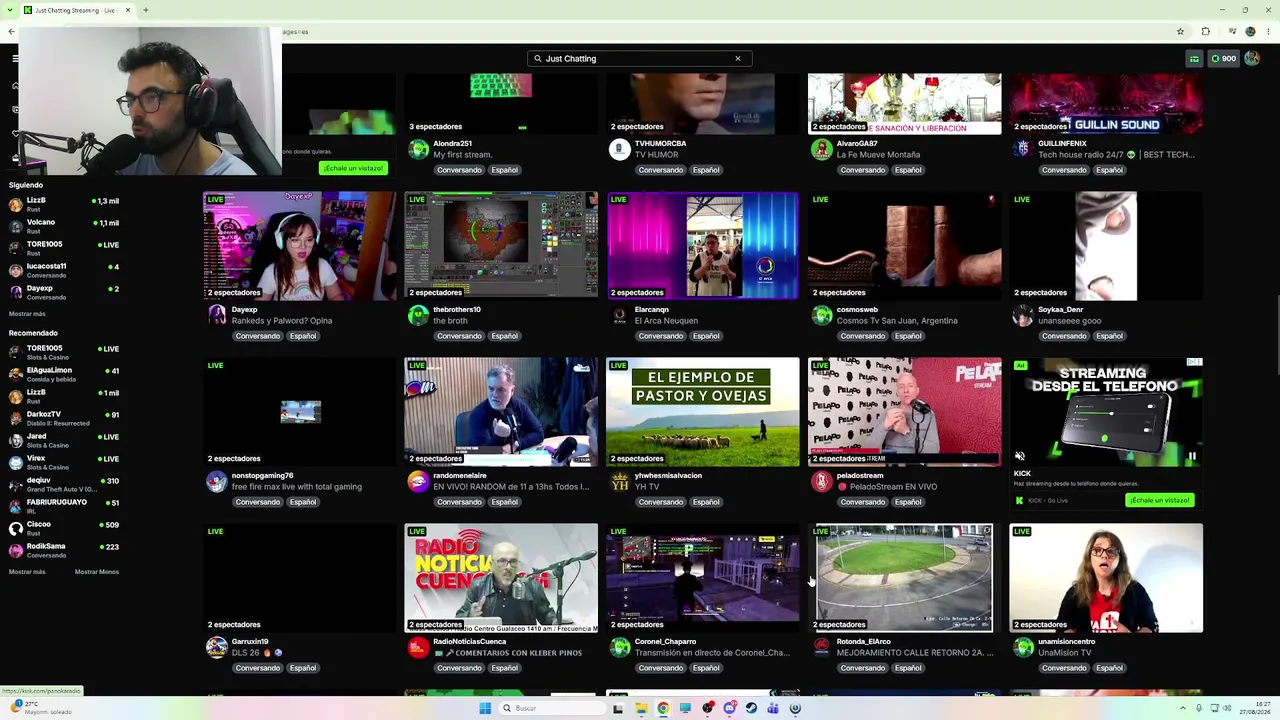Image resolution: width=1280 pixels, height=720 pixels.
Task: Open DarkozTV recommended channel
Action: [64, 418]
